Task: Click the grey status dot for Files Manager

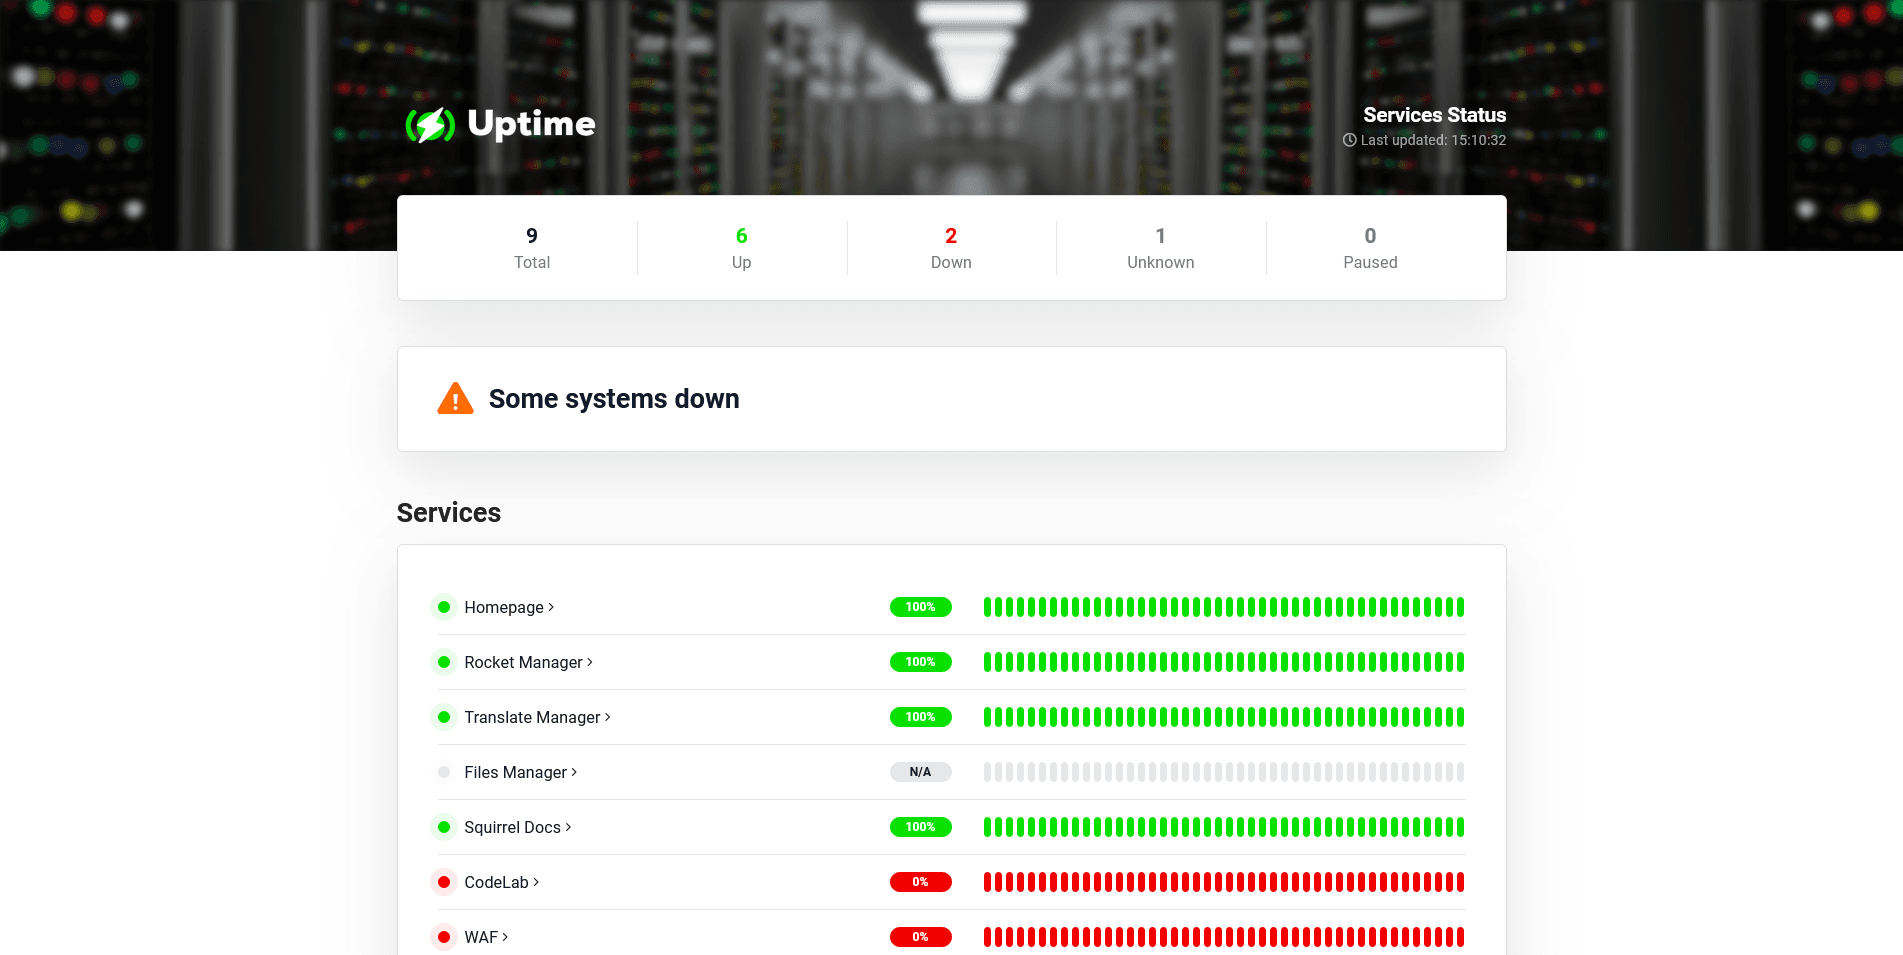Action: coord(444,772)
